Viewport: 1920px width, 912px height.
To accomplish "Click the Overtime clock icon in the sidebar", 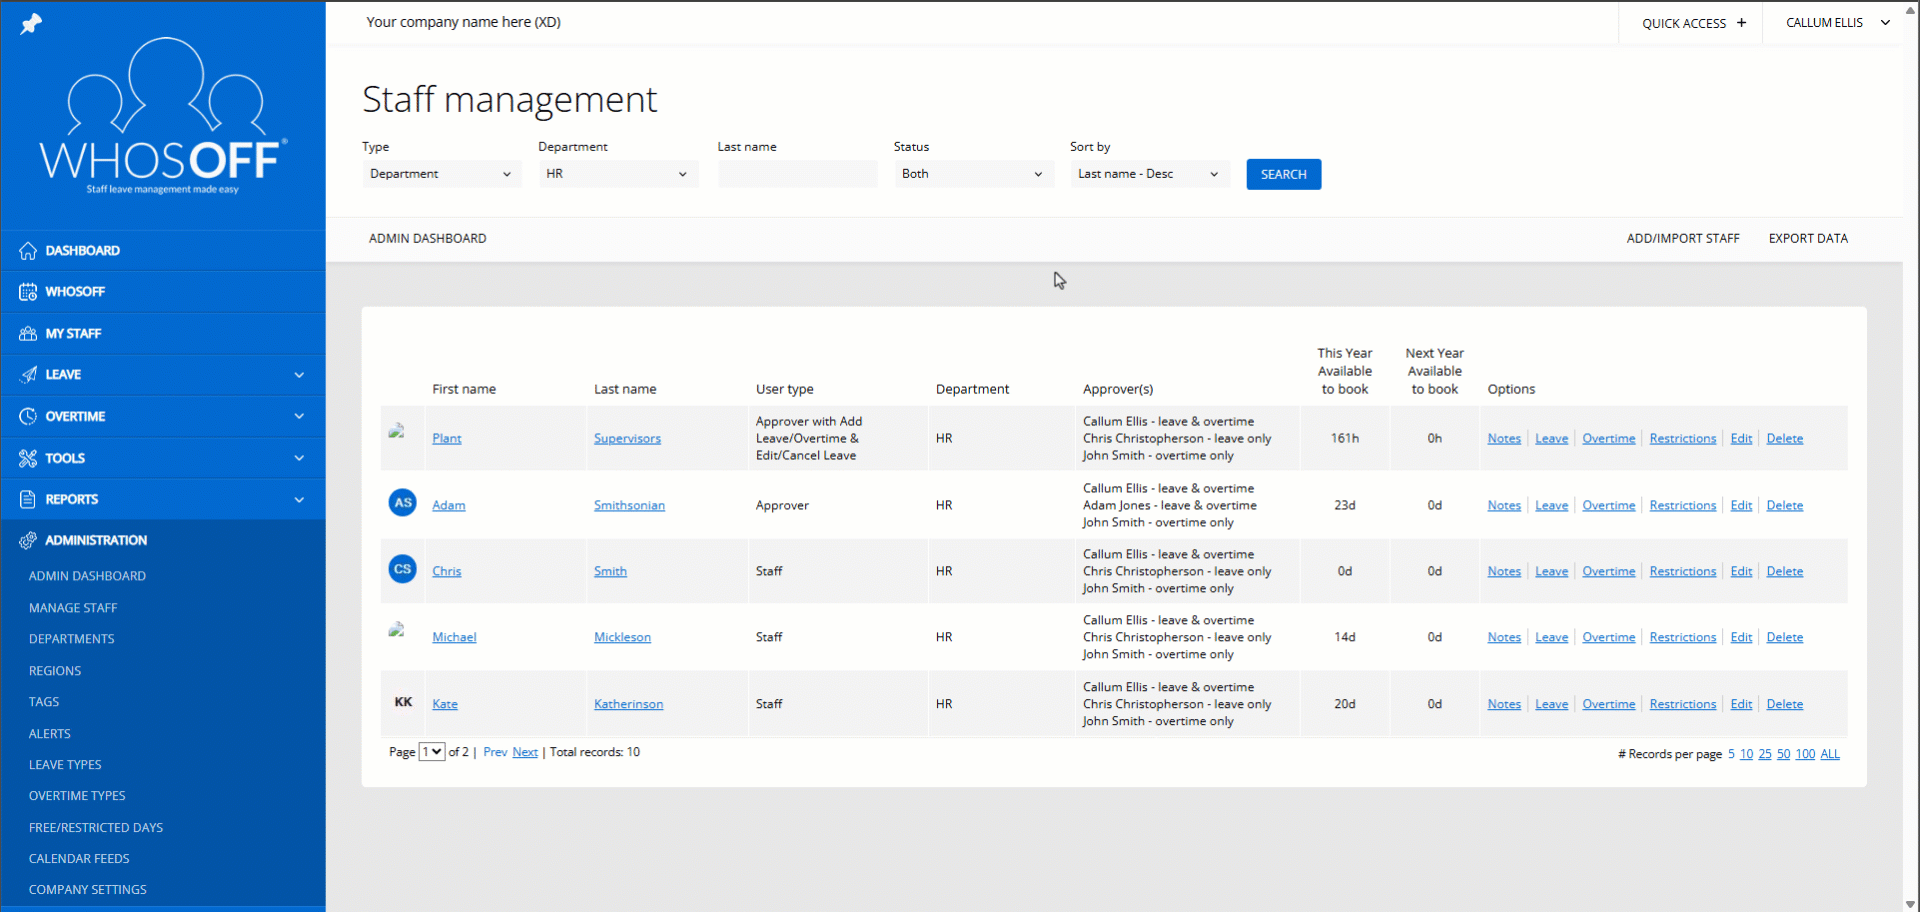I will pyautogui.click(x=28, y=416).
